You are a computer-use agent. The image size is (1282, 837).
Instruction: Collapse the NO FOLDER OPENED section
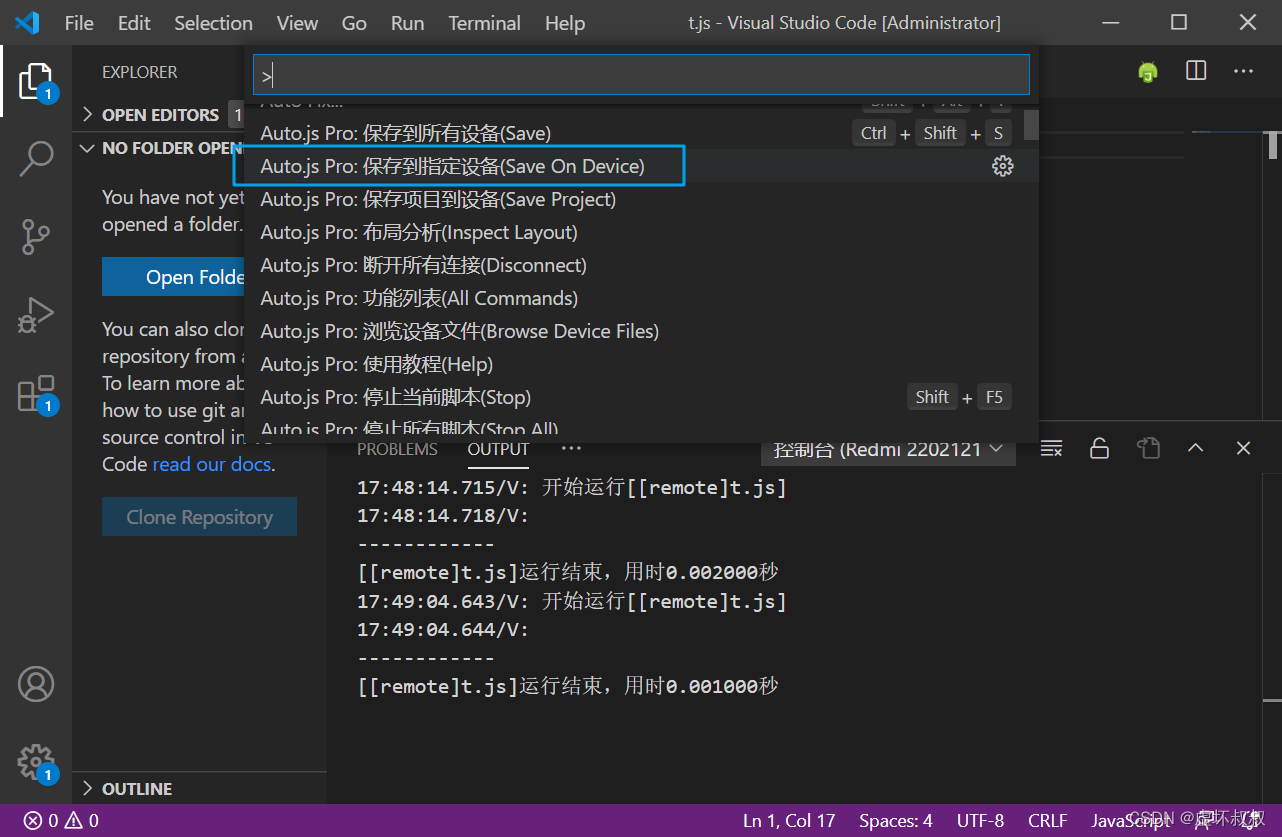(x=160, y=148)
